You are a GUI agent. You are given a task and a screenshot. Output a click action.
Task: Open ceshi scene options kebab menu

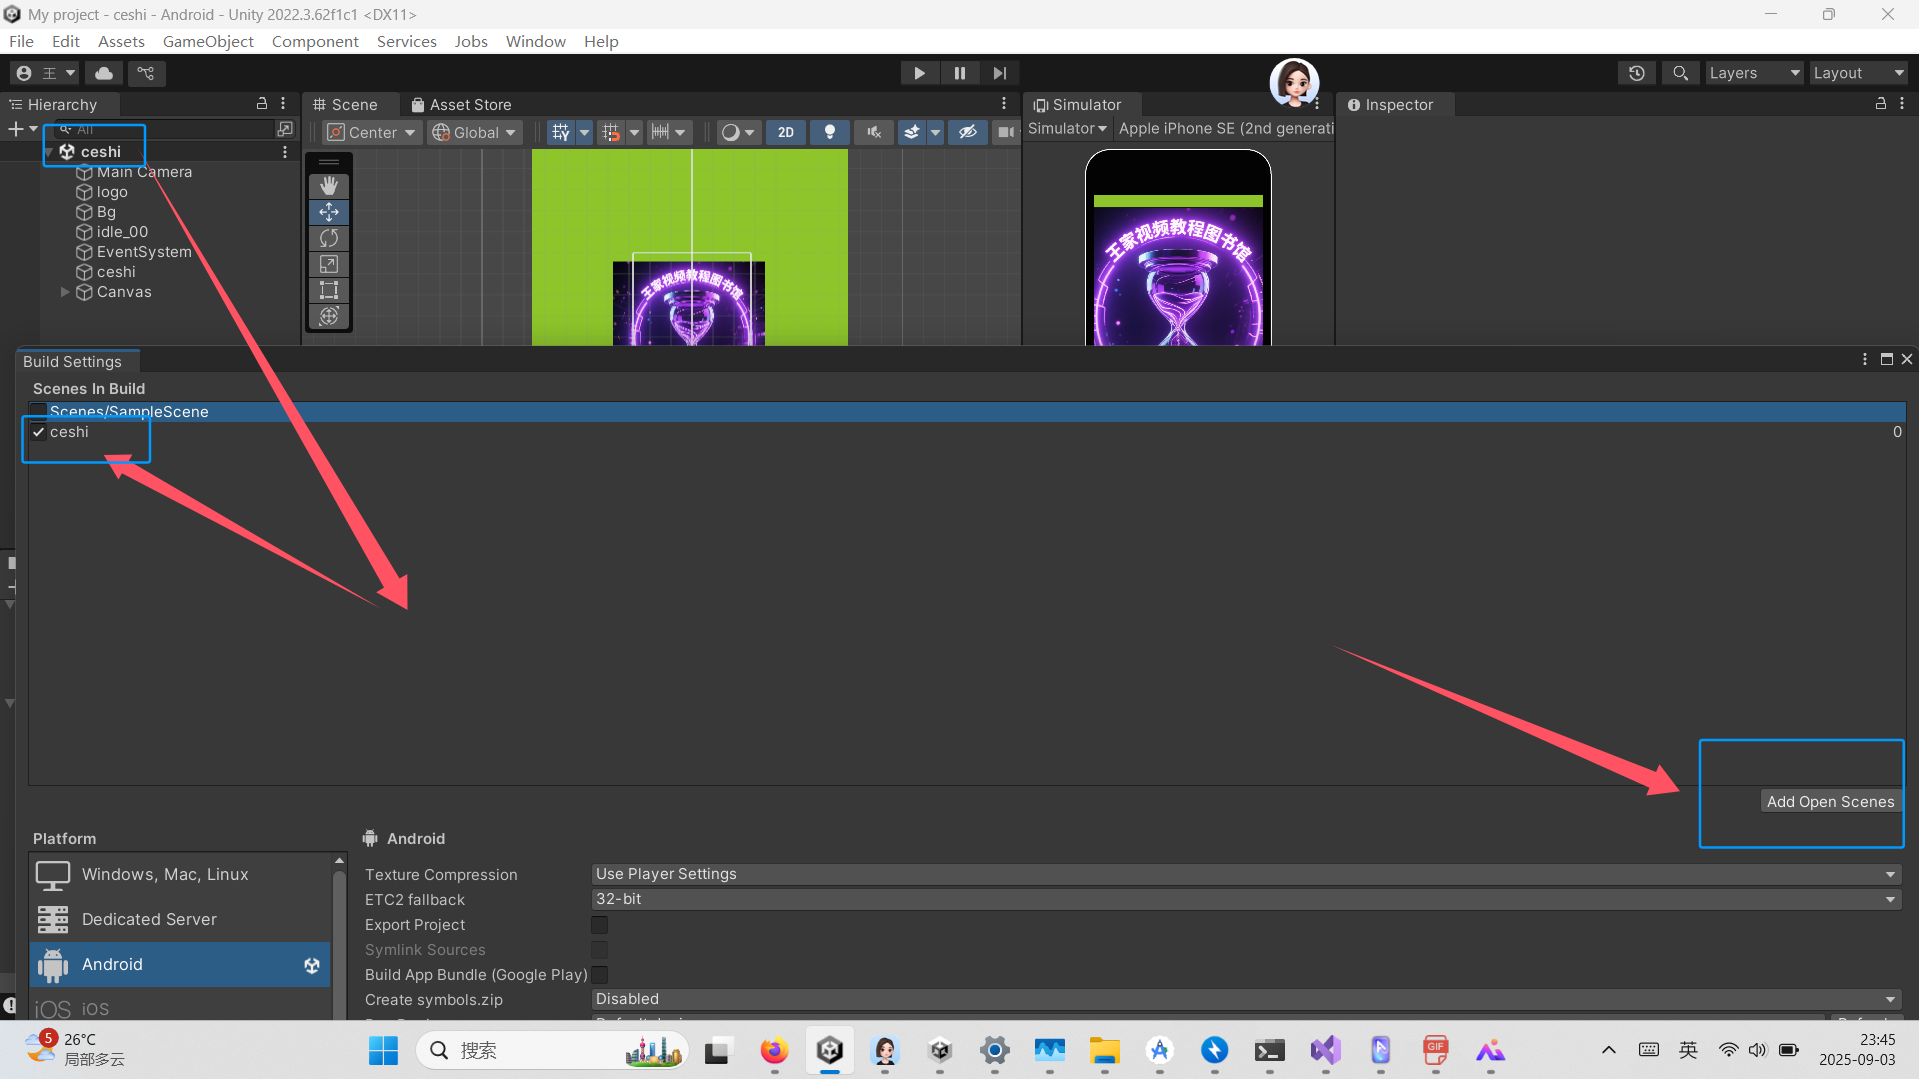click(x=285, y=152)
